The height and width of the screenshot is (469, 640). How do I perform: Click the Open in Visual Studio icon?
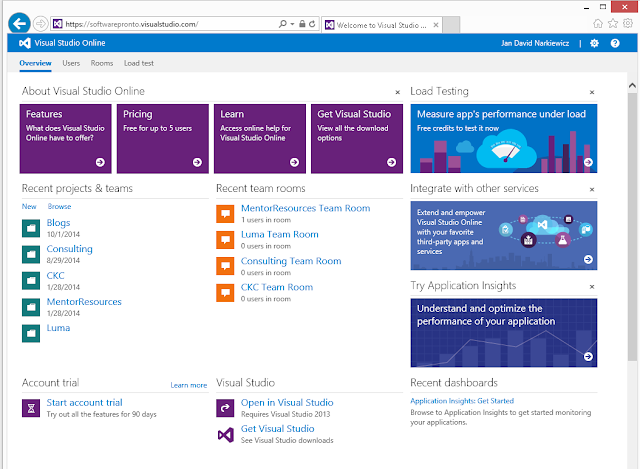click(x=225, y=407)
